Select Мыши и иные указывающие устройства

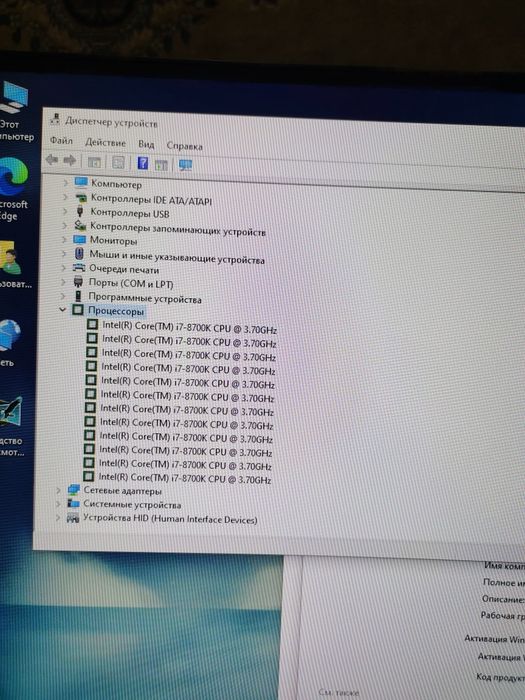click(x=177, y=257)
